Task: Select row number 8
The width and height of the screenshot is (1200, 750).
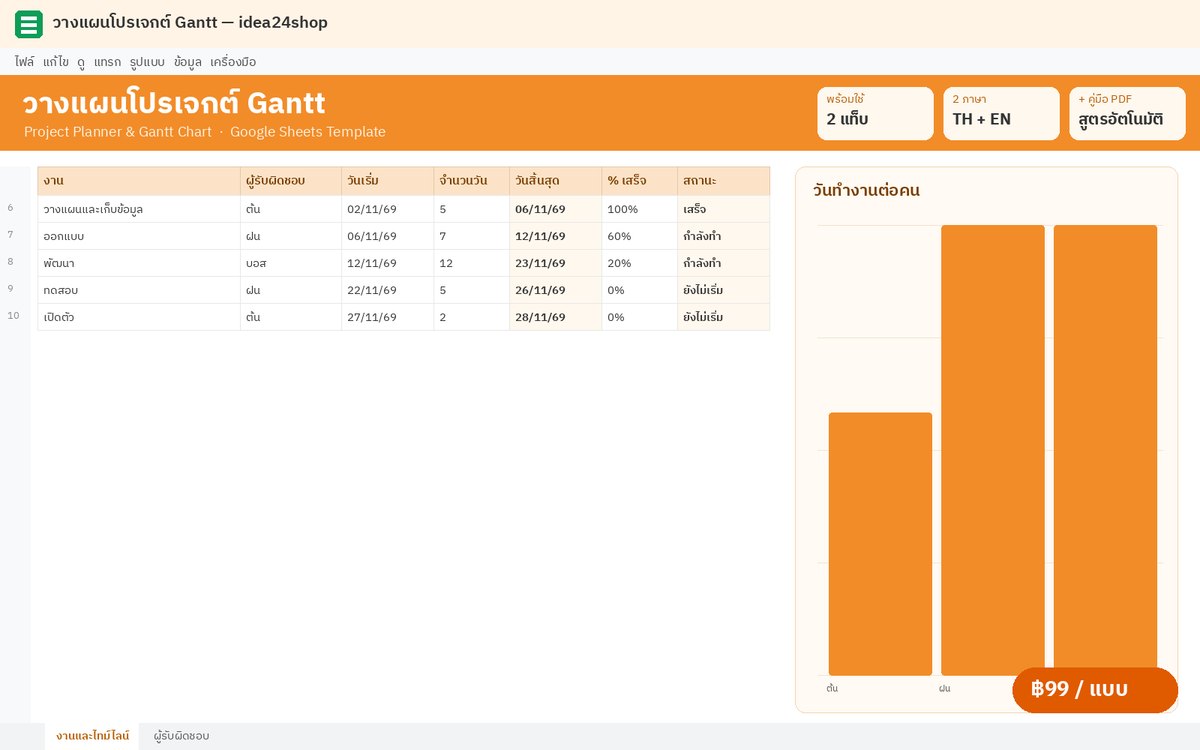Action: pyautogui.click(x=11, y=263)
